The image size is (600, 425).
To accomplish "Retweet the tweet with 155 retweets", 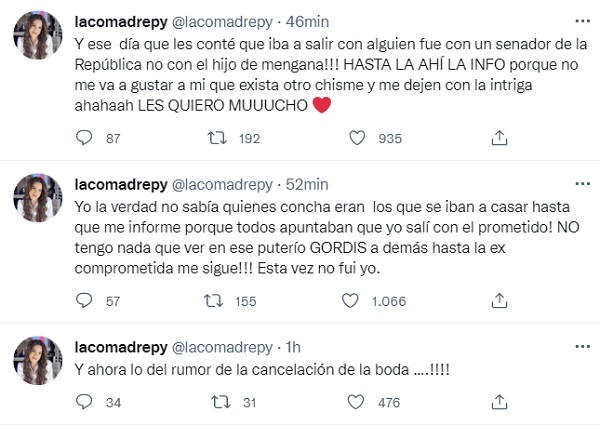I will coord(215,299).
